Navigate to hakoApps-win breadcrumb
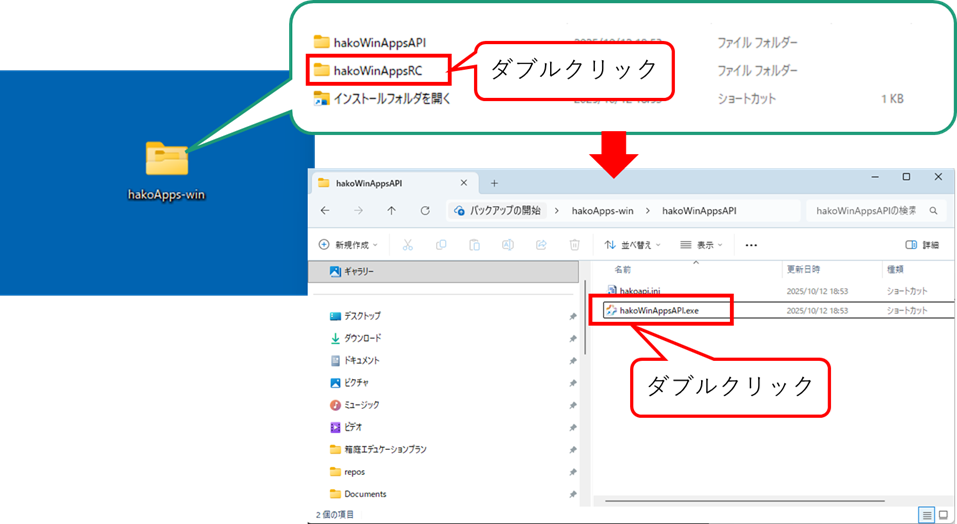The width and height of the screenshot is (957, 524). coord(602,210)
